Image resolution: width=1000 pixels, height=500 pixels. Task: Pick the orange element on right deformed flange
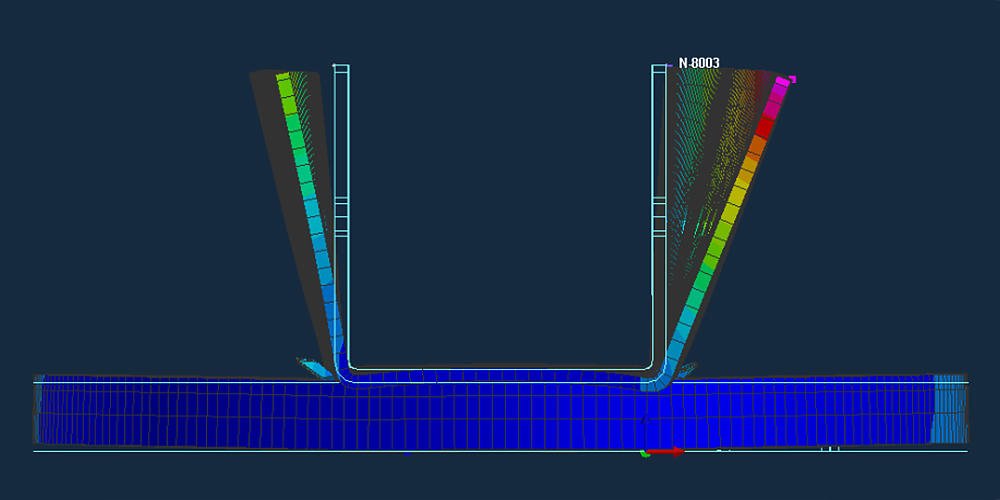(757, 147)
